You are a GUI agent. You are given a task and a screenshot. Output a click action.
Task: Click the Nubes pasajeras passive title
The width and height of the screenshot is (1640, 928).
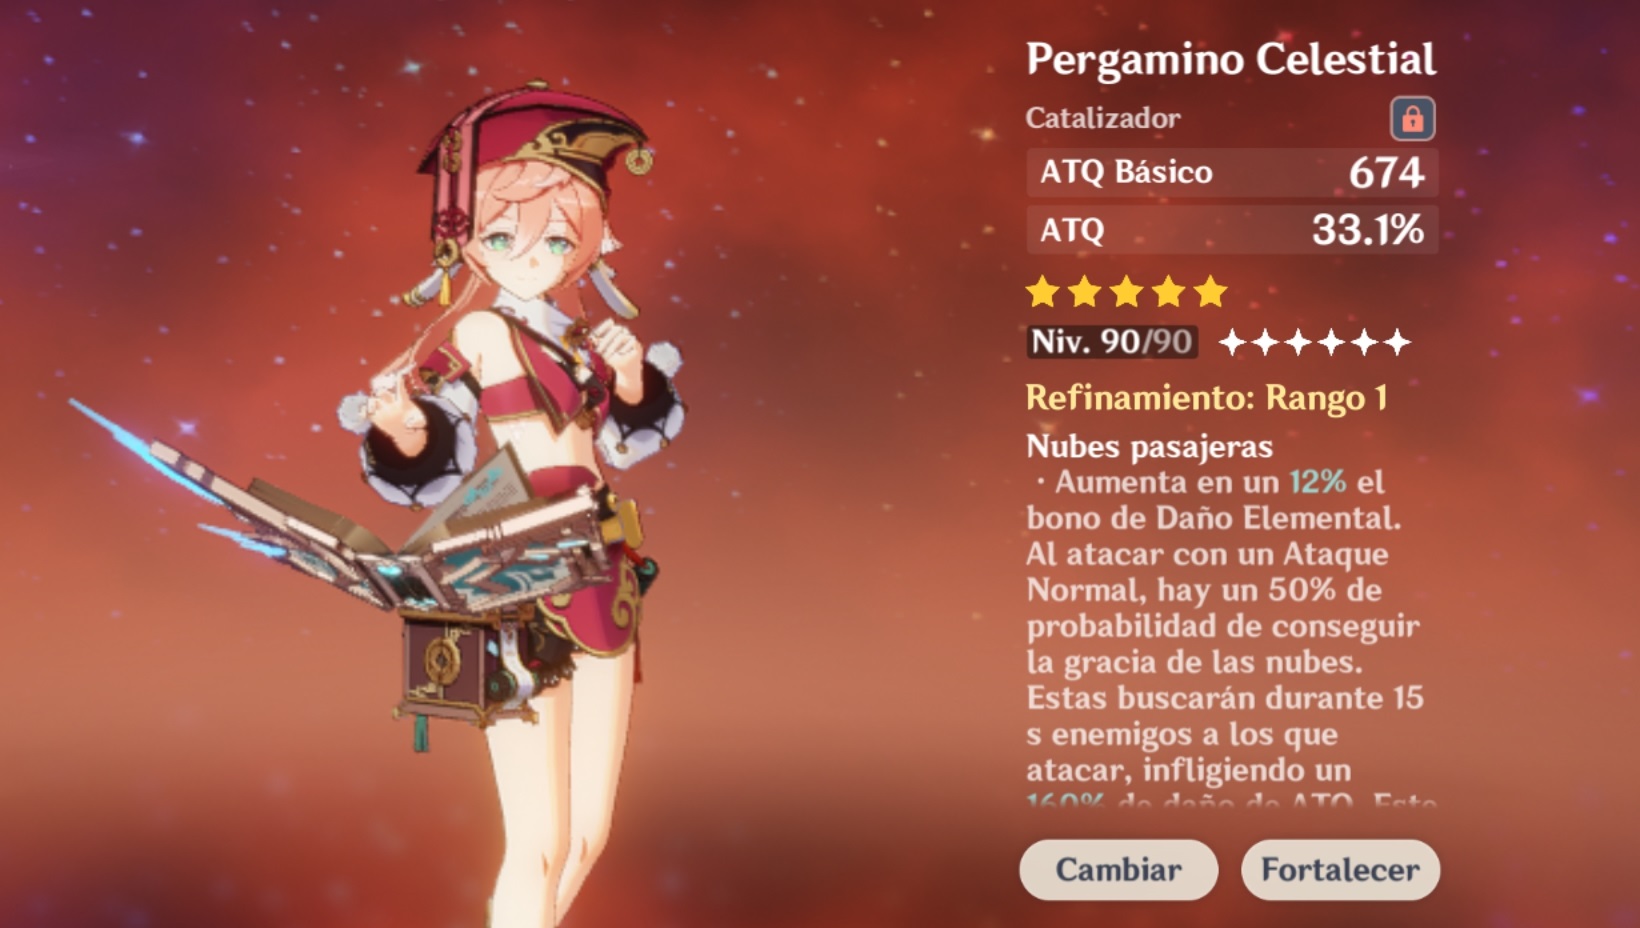click(1149, 446)
